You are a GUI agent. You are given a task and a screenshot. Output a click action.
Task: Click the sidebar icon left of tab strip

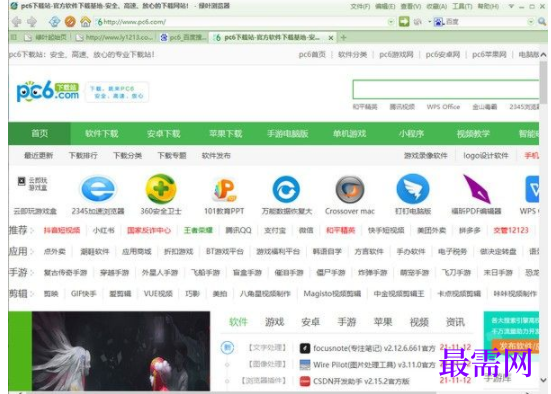click(14, 37)
